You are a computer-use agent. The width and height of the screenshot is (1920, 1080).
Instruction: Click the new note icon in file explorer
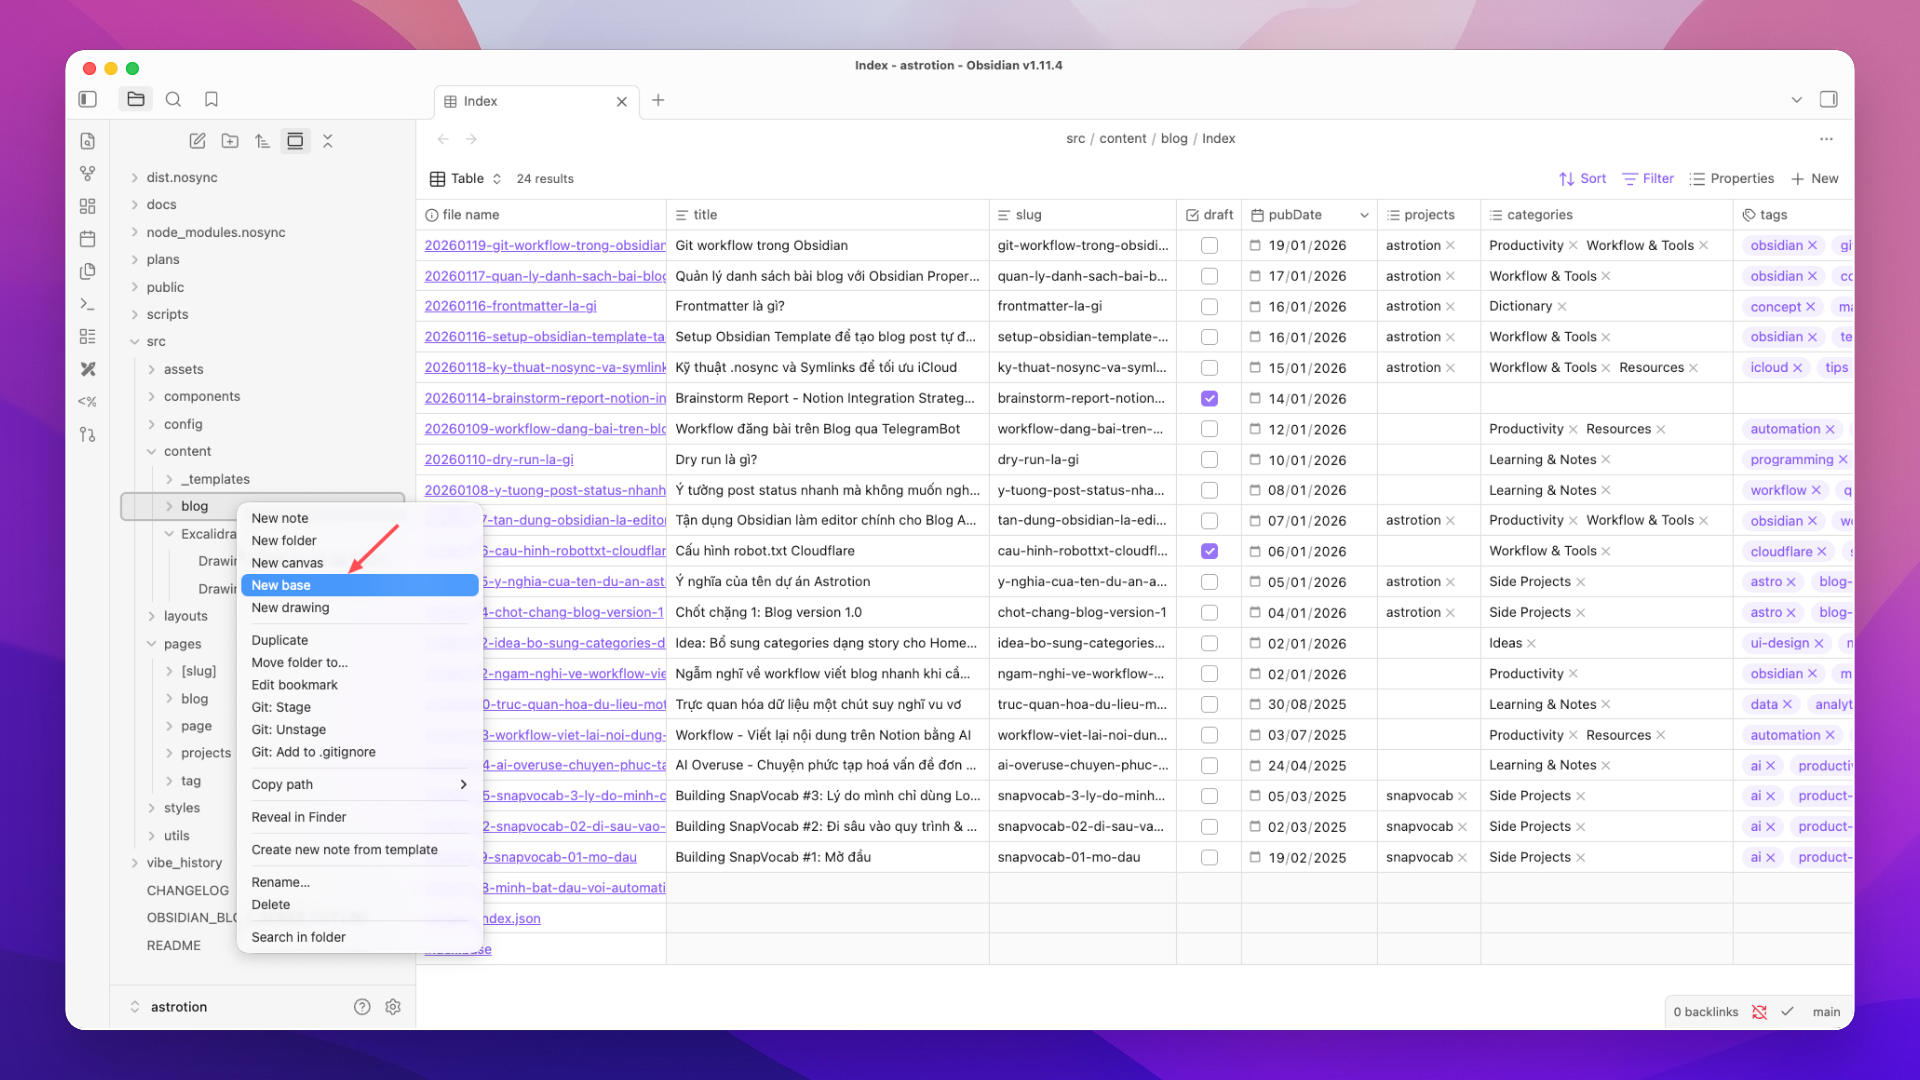coord(197,141)
